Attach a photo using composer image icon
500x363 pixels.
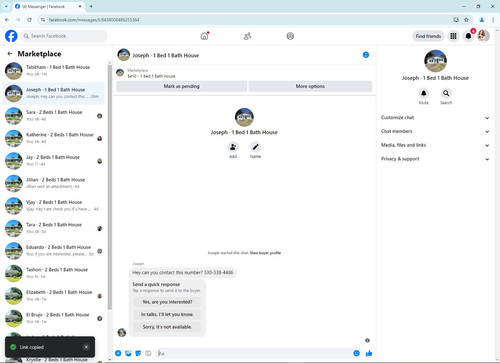pos(128,353)
